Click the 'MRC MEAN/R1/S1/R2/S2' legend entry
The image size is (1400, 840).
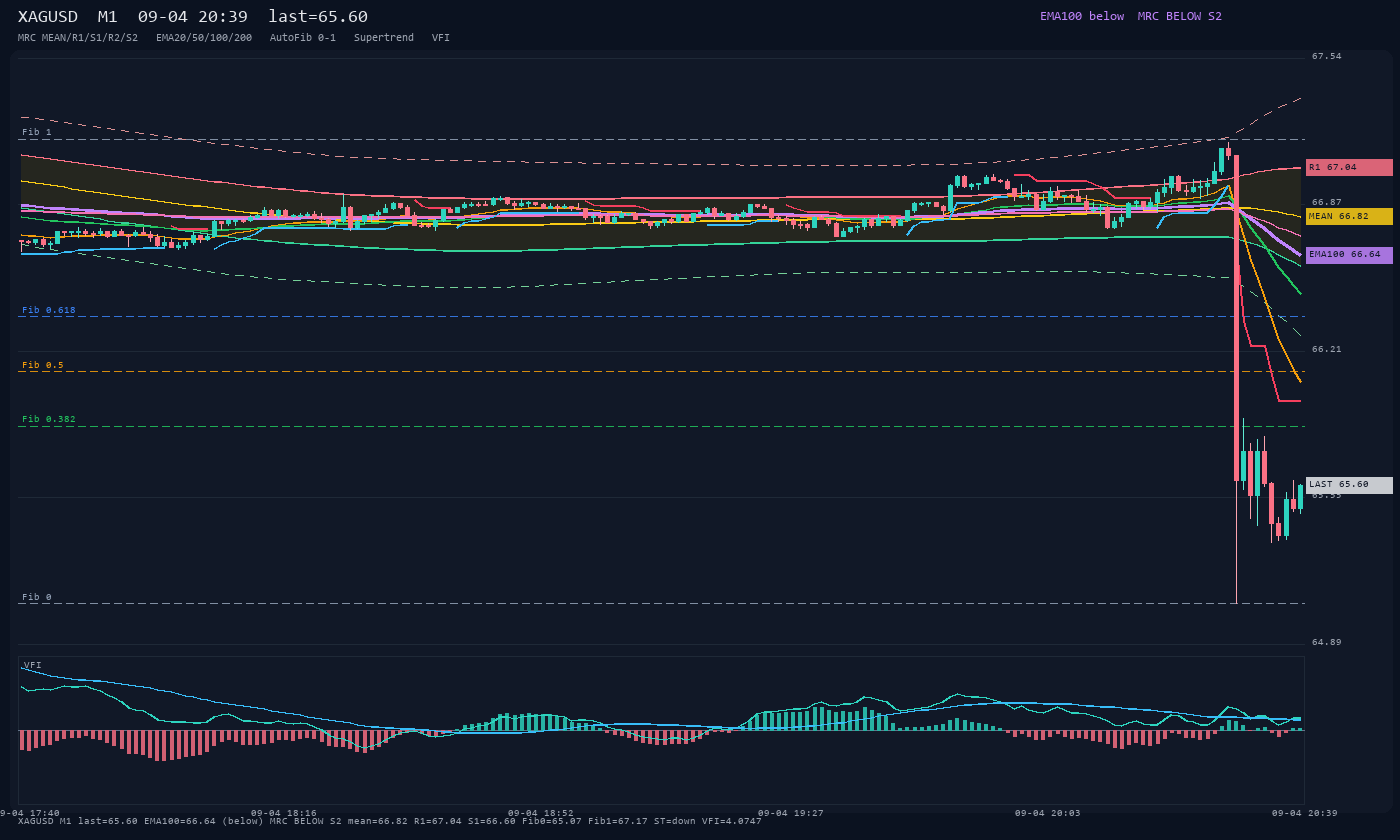[x=78, y=38]
